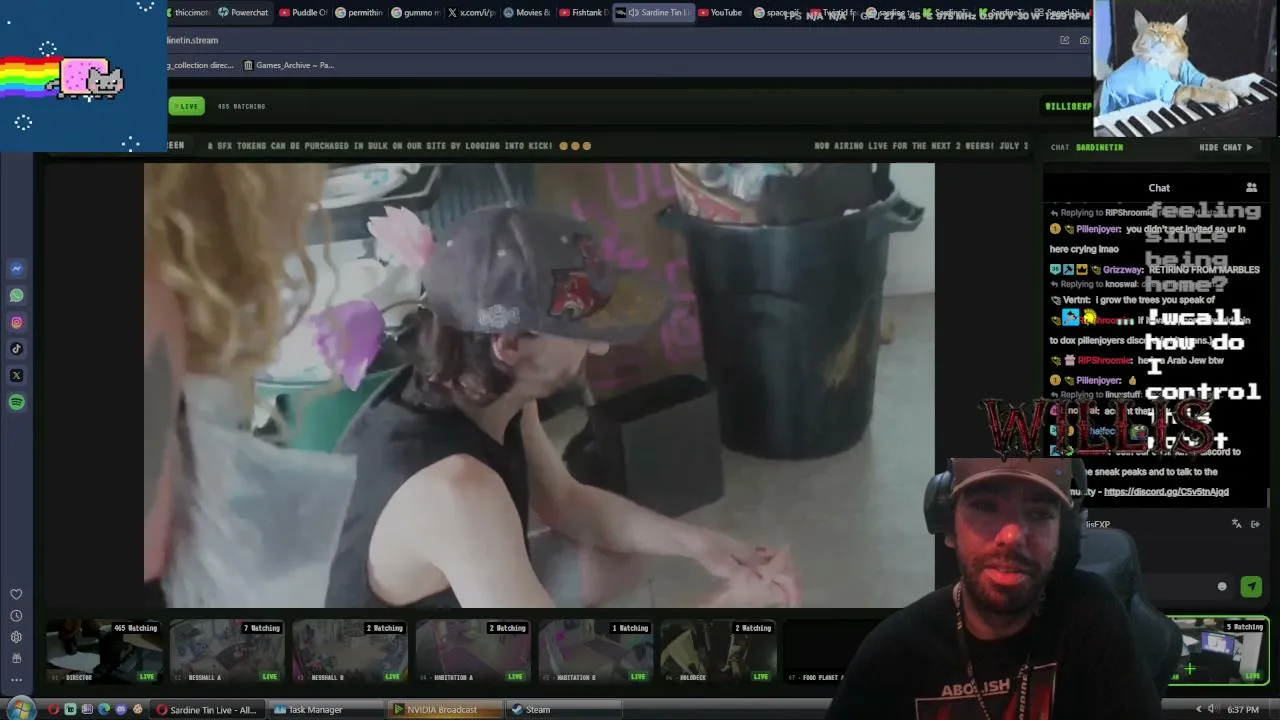1280x720 pixels.
Task: Click the system tray volume icon
Action: (x=1212, y=710)
